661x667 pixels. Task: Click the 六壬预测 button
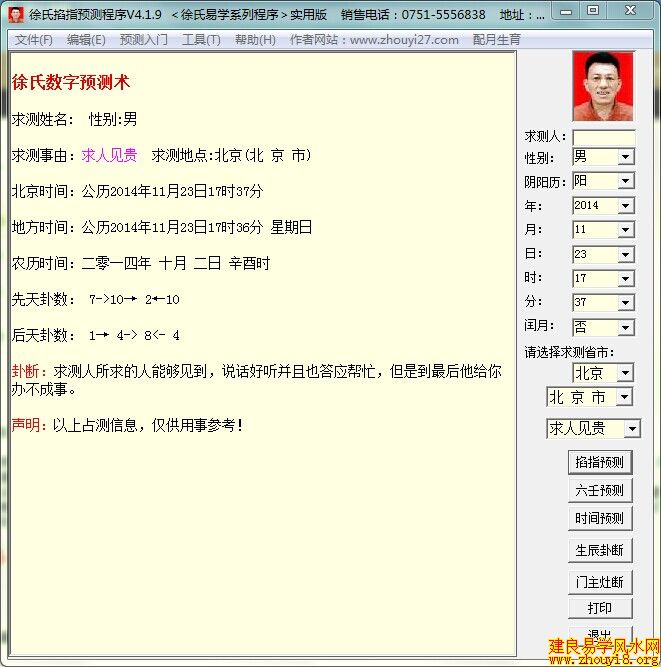pyautogui.click(x=600, y=490)
